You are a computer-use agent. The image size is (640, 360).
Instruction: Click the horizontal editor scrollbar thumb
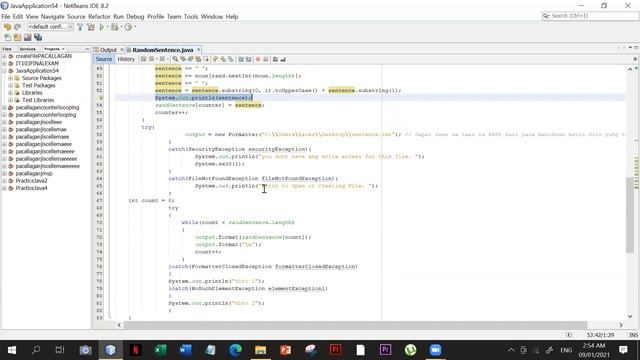click(x=355, y=325)
